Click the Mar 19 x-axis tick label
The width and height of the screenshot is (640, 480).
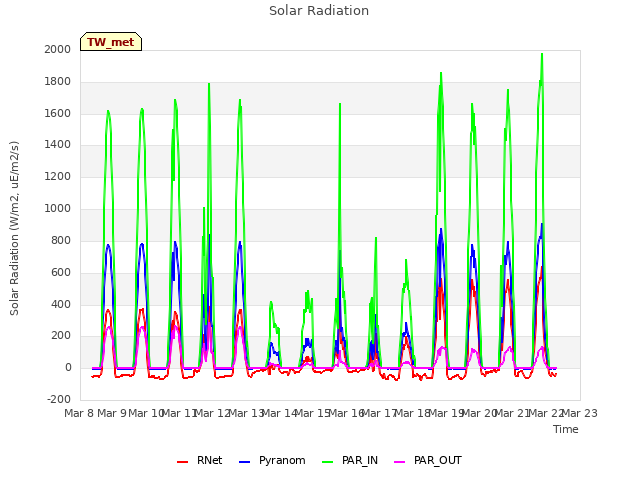pyautogui.click(x=447, y=413)
